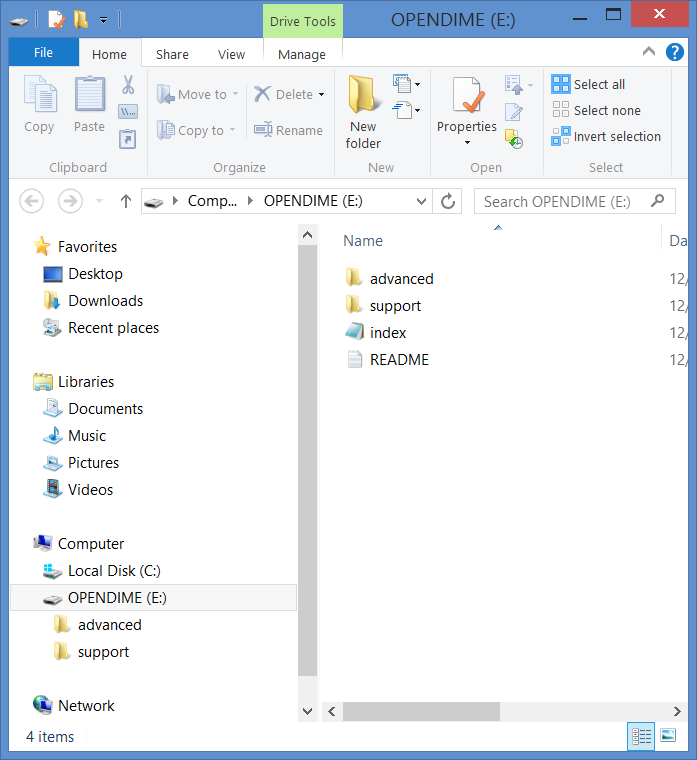The image size is (697, 760).
Task: Open the File menu
Action: coord(44,52)
